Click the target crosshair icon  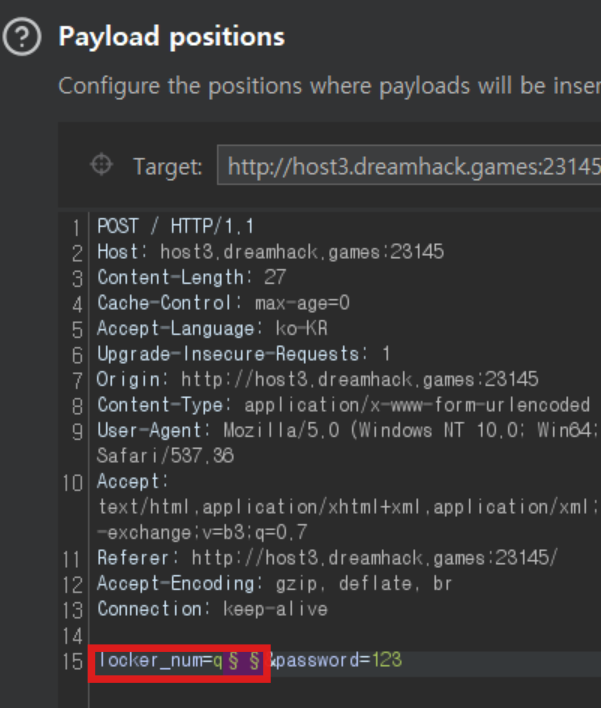[102, 164]
